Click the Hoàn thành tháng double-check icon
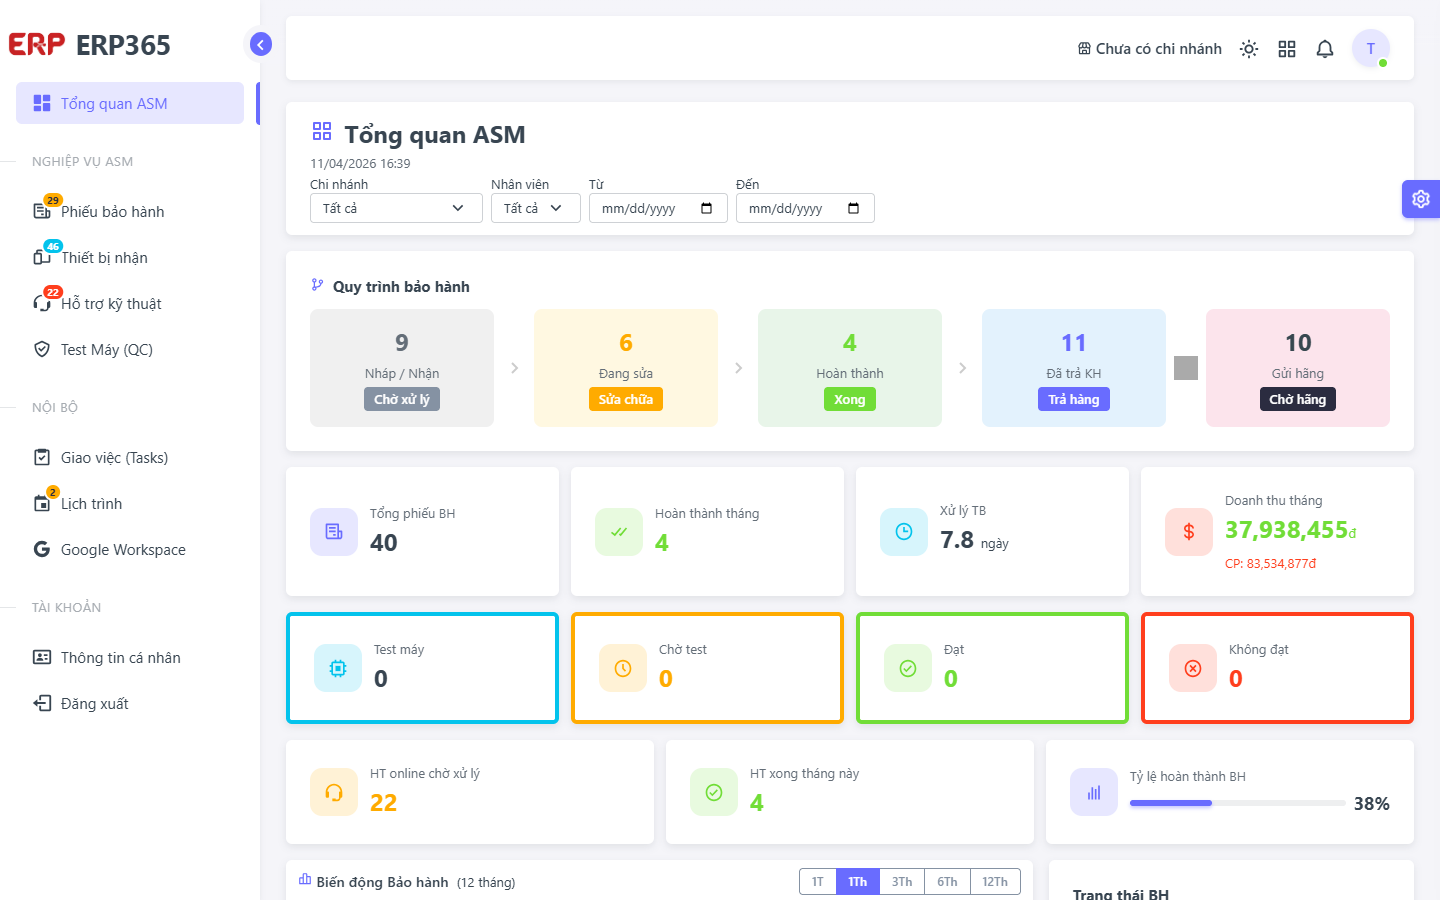The width and height of the screenshot is (1440, 900). click(x=619, y=532)
